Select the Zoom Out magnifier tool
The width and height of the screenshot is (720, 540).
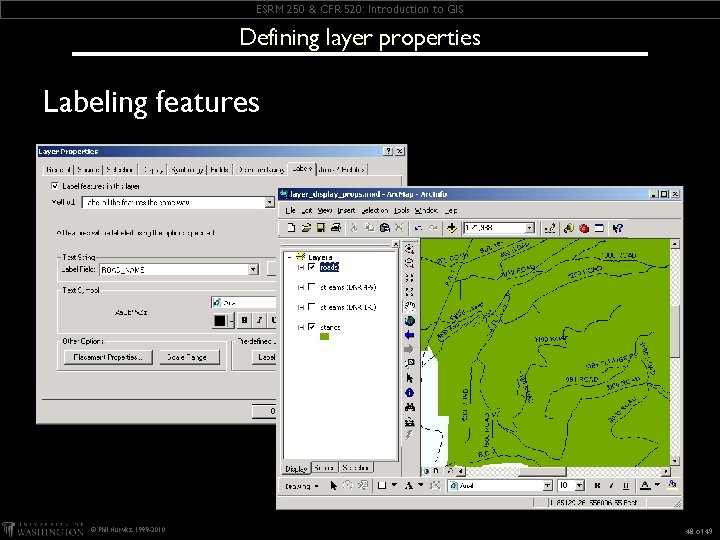(409, 263)
